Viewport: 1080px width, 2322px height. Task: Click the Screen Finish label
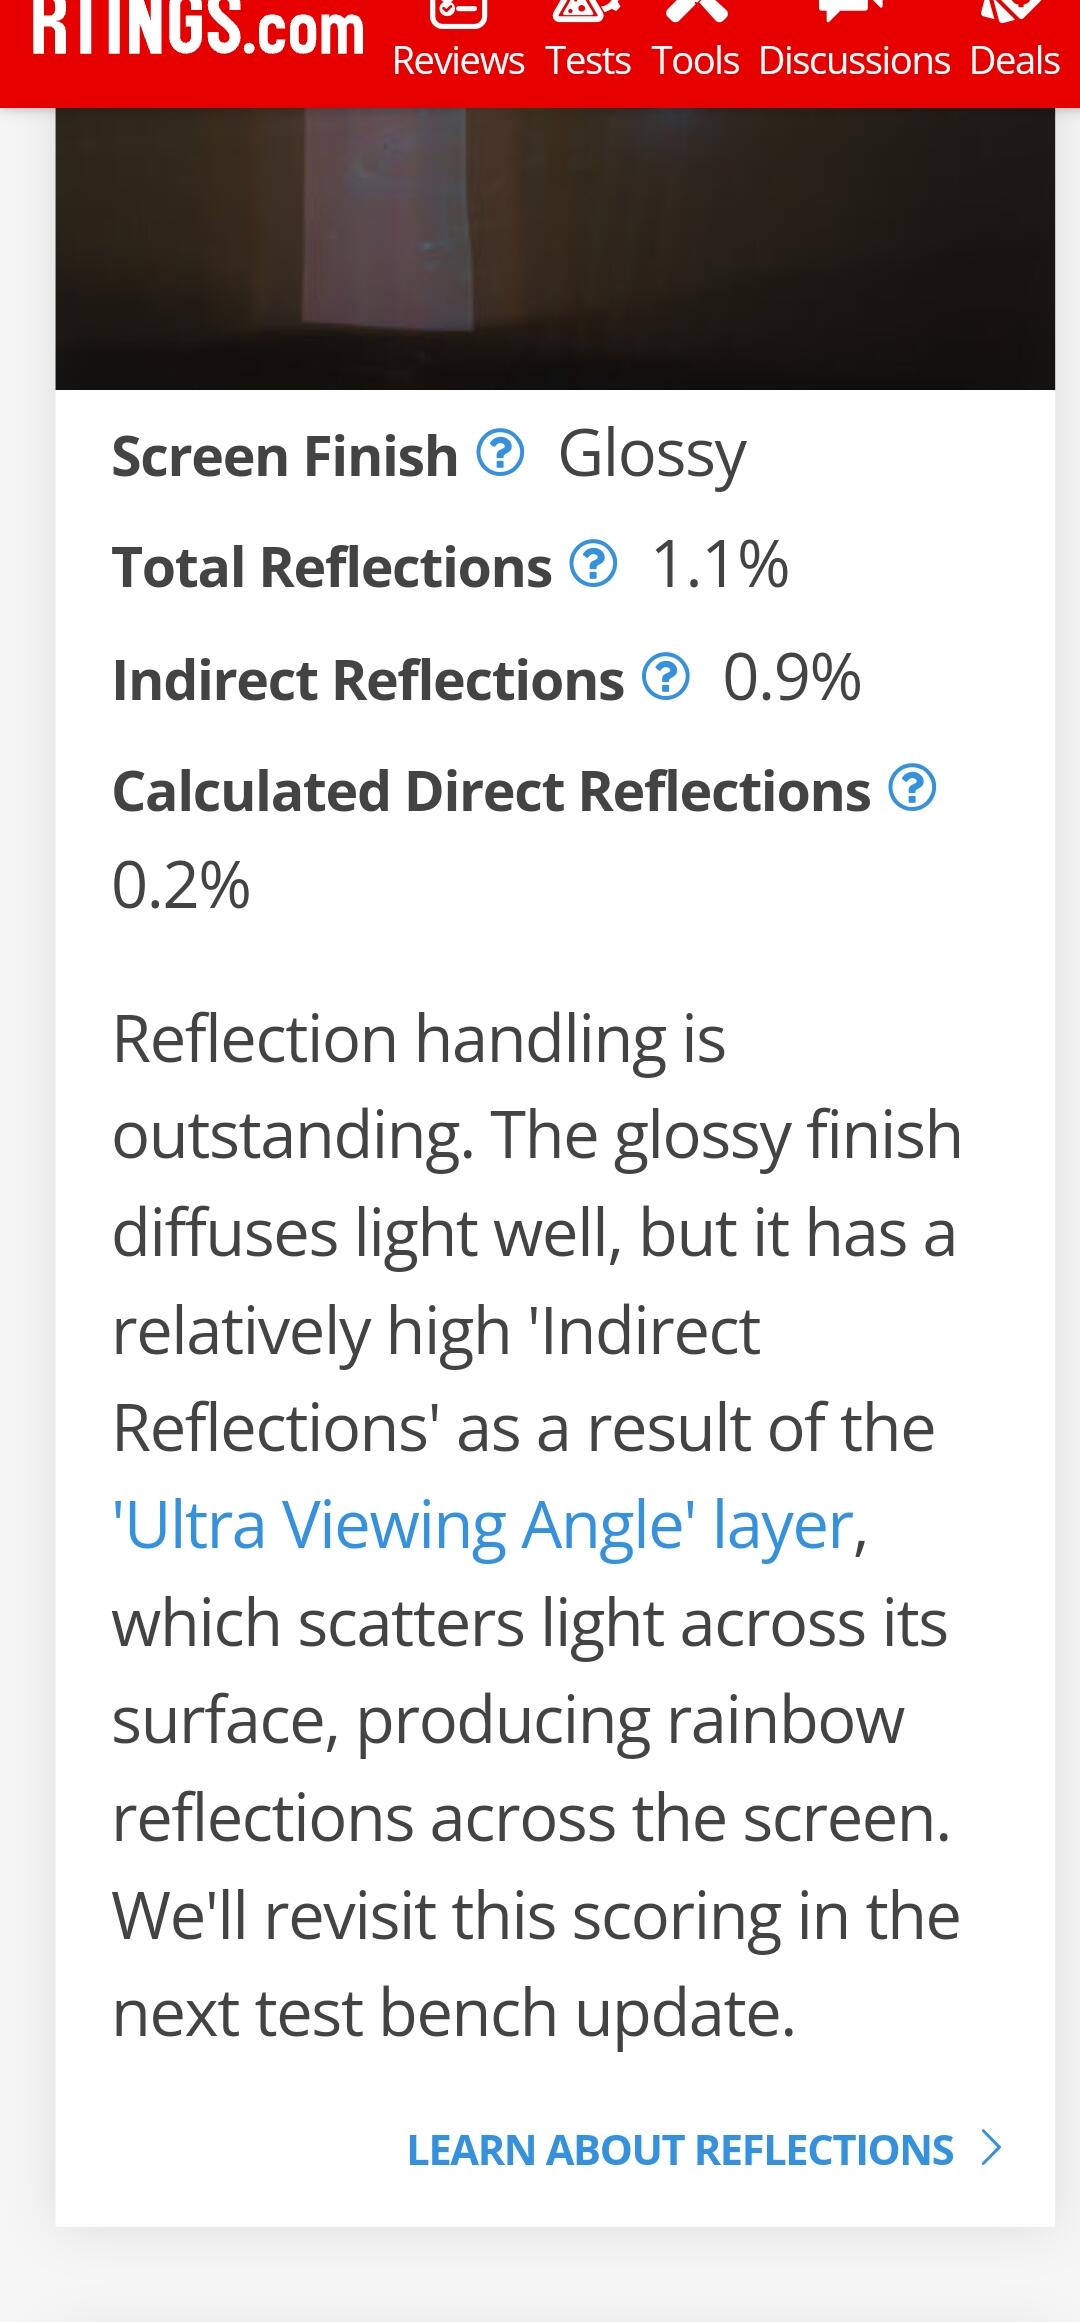point(285,456)
